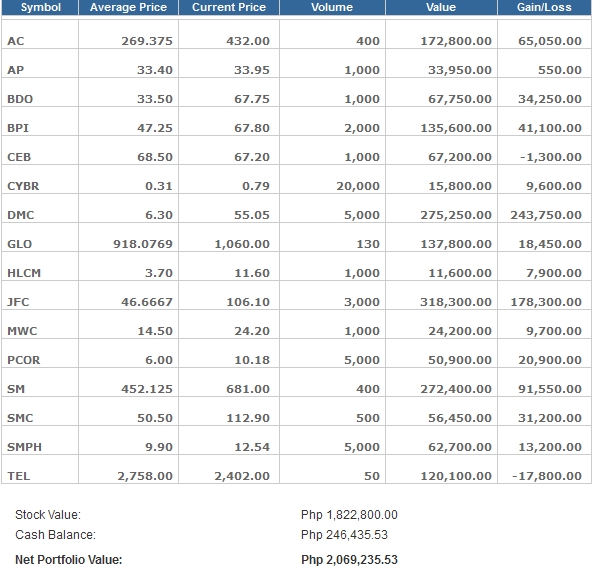Image resolution: width=596 pixels, height=573 pixels.
Task: Click AP current price 33.95
Action: coord(252,70)
